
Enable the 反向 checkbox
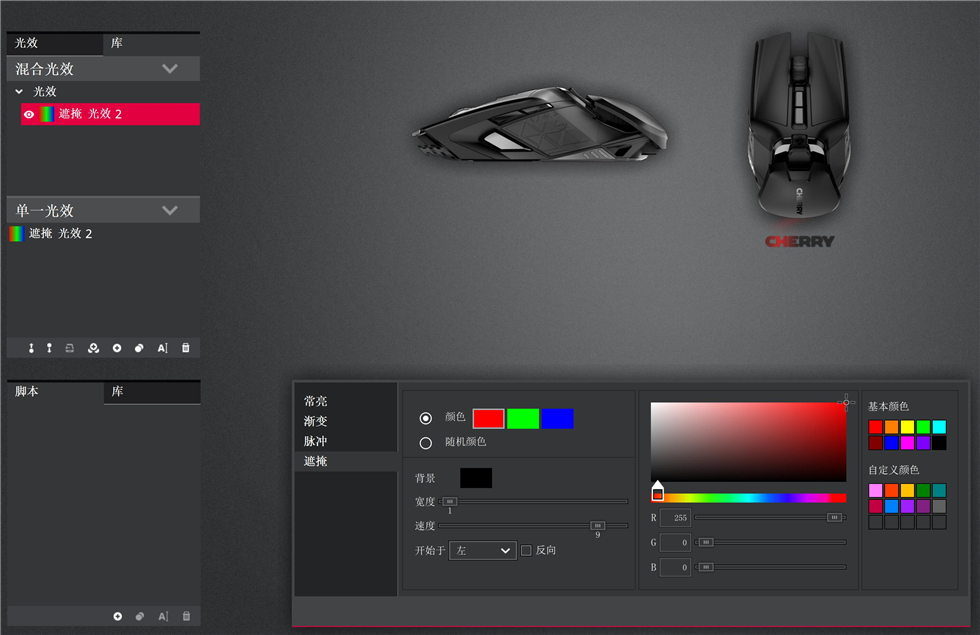pos(526,550)
